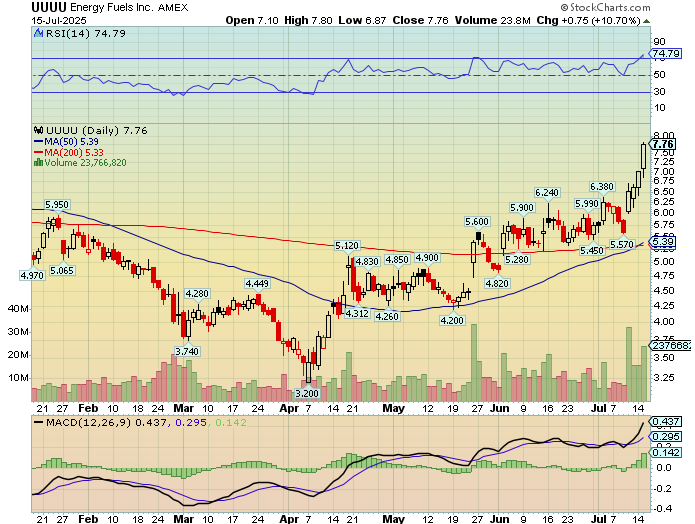
Task: Click the 5.990 price label
Action: pyautogui.click(x=587, y=203)
